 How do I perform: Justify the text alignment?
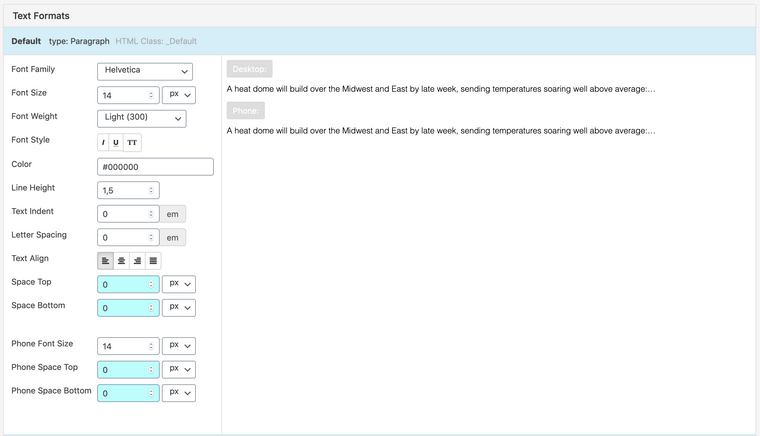click(153, 261)
